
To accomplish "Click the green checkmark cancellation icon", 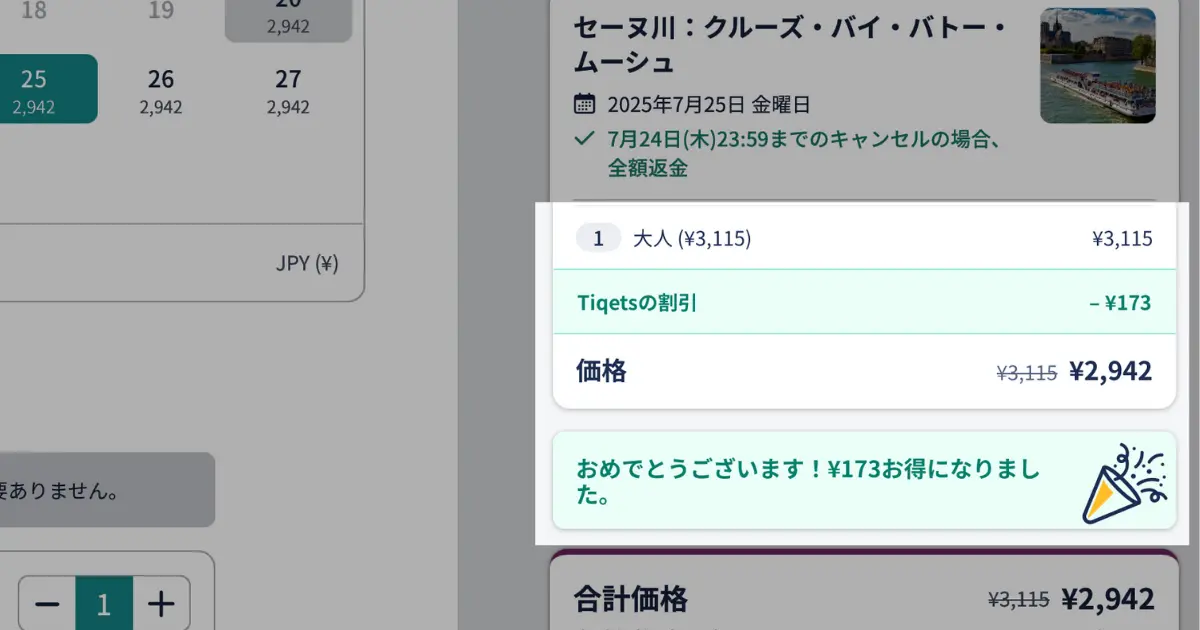I will click(584, 138).
